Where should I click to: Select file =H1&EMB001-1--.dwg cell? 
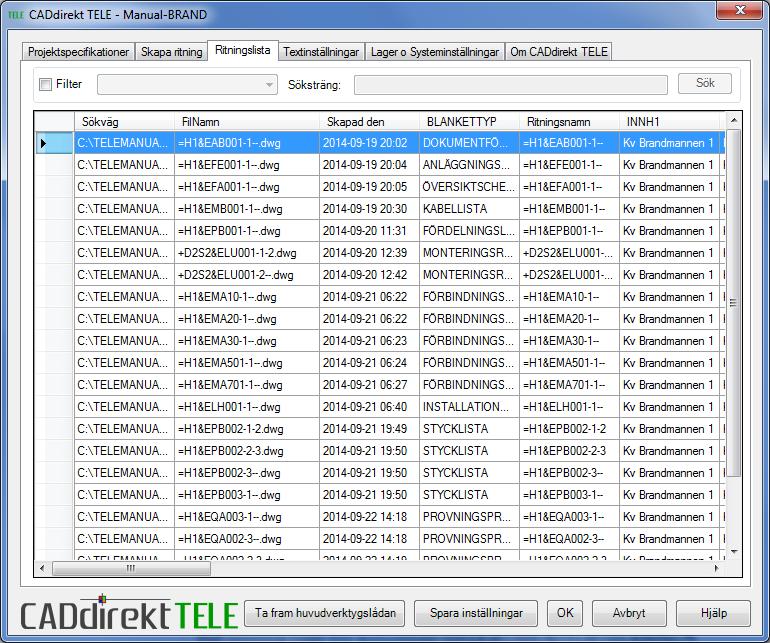247,209
